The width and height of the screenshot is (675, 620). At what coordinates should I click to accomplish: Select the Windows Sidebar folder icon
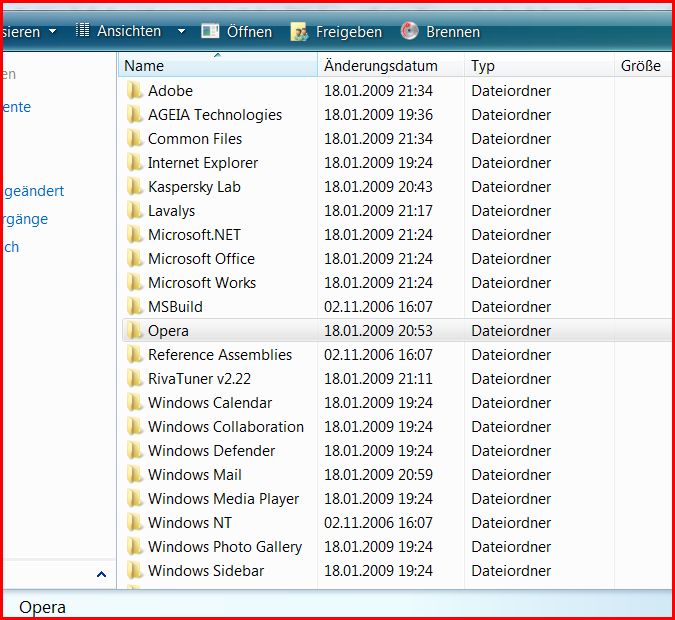[x=135, y=570]
